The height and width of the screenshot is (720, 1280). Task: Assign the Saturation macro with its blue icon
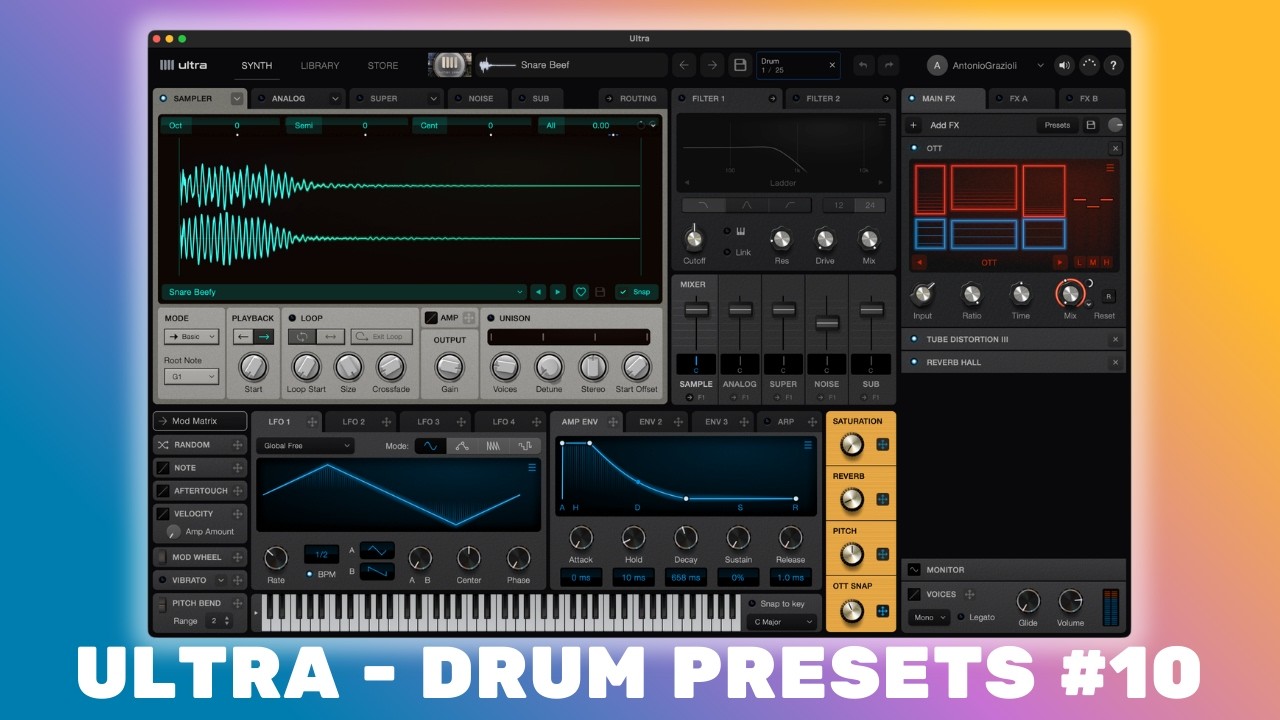883,445
